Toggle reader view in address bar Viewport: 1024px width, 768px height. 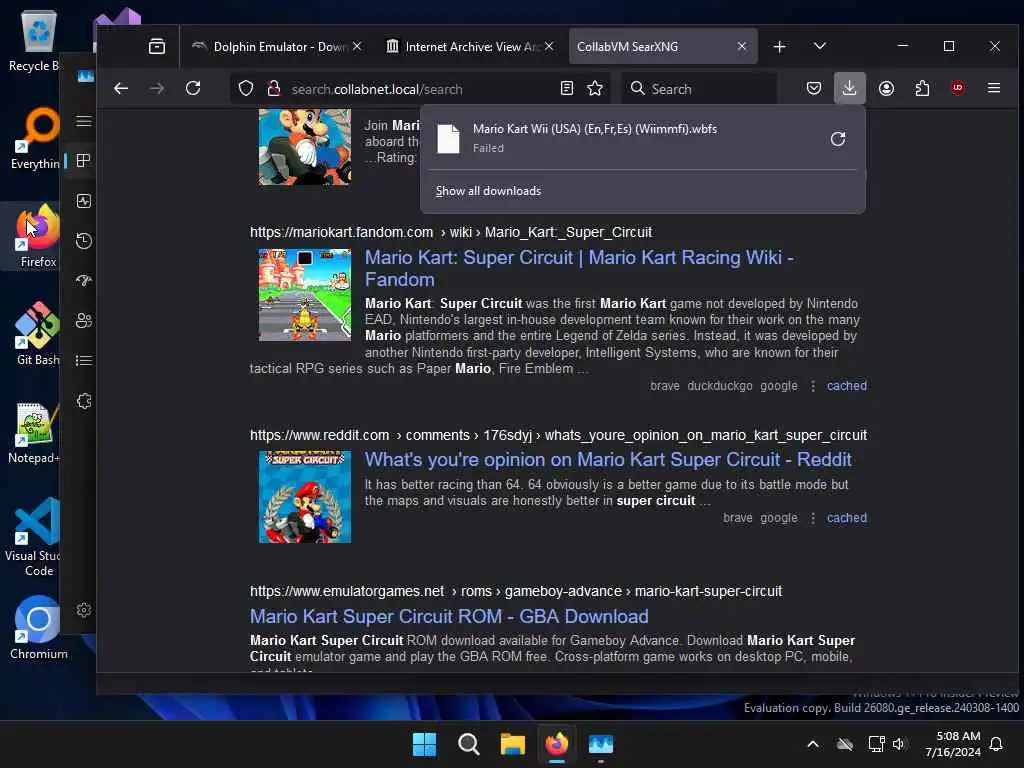(567, 88)
